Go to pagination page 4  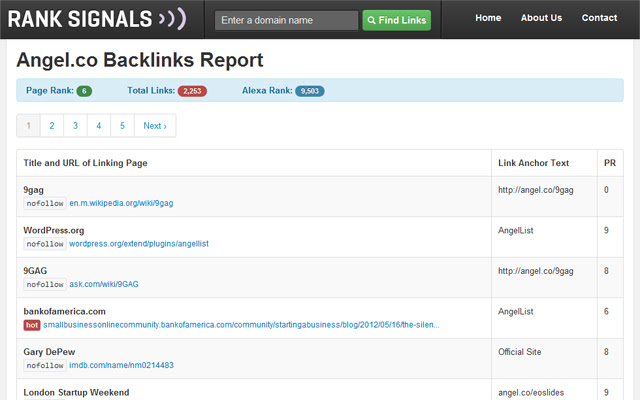point(98,126)
